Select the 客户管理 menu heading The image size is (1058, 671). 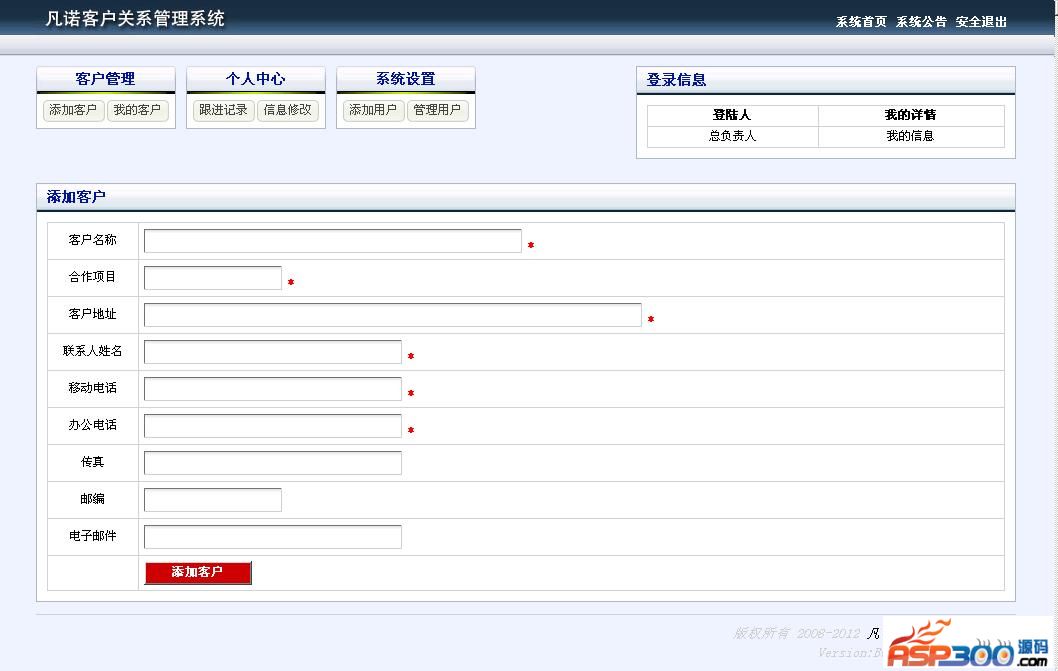(x=105, y=79)
